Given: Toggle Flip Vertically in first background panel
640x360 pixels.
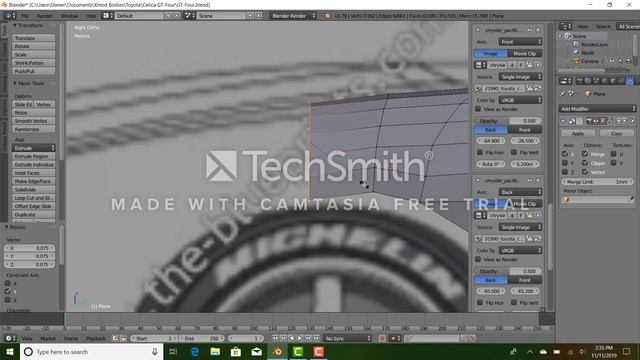Looking at the screenshot, I should [x=514, y=152].
